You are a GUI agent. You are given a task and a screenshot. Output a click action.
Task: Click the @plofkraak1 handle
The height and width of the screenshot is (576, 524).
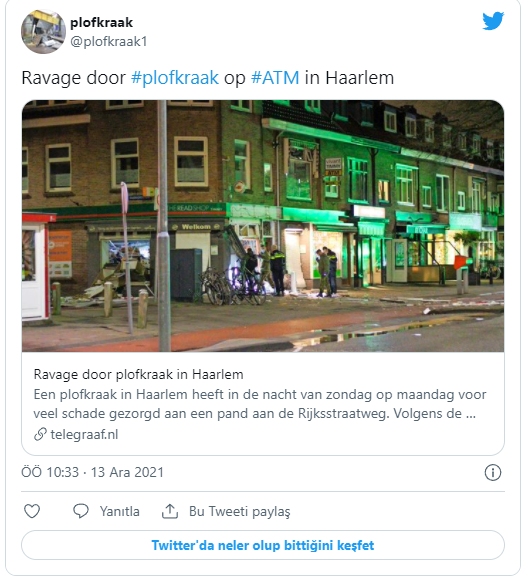109,42
